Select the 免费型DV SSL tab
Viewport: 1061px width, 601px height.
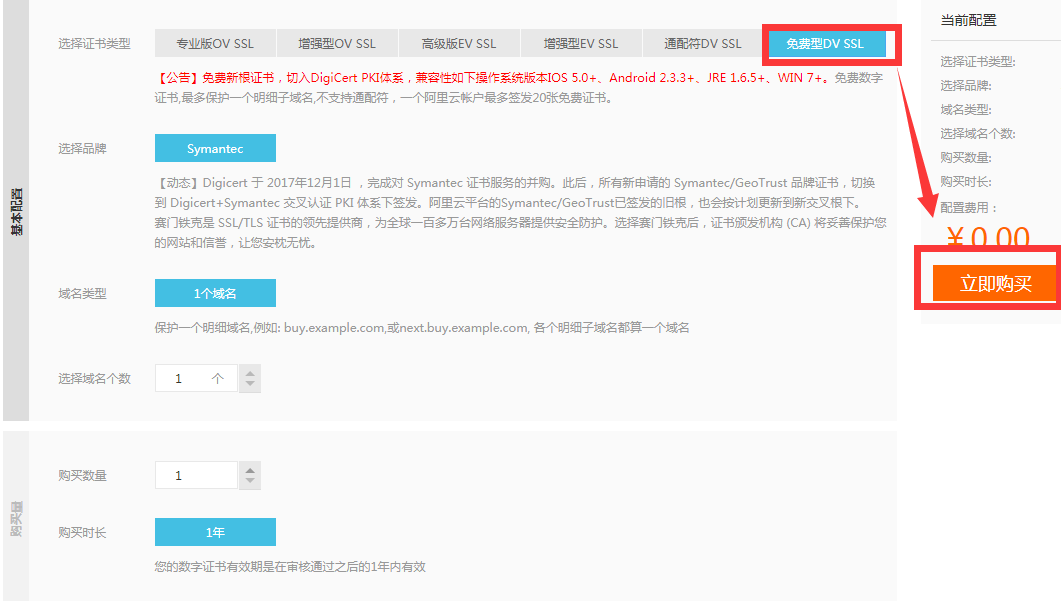coord(825,44)
